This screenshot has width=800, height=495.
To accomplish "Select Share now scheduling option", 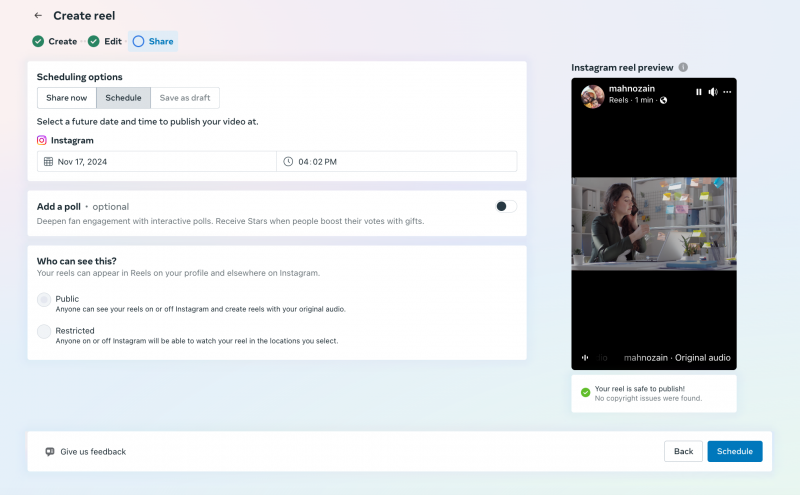I will [67, 98].
